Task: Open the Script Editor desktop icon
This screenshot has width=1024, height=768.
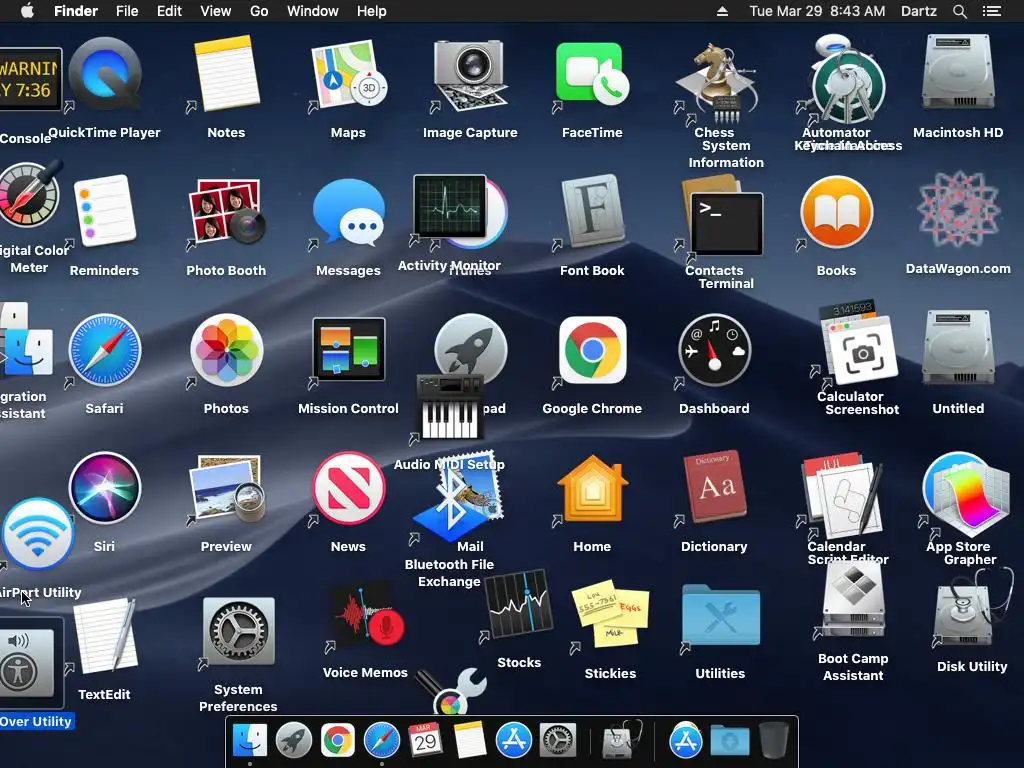Action: click(x=849, y=502)
